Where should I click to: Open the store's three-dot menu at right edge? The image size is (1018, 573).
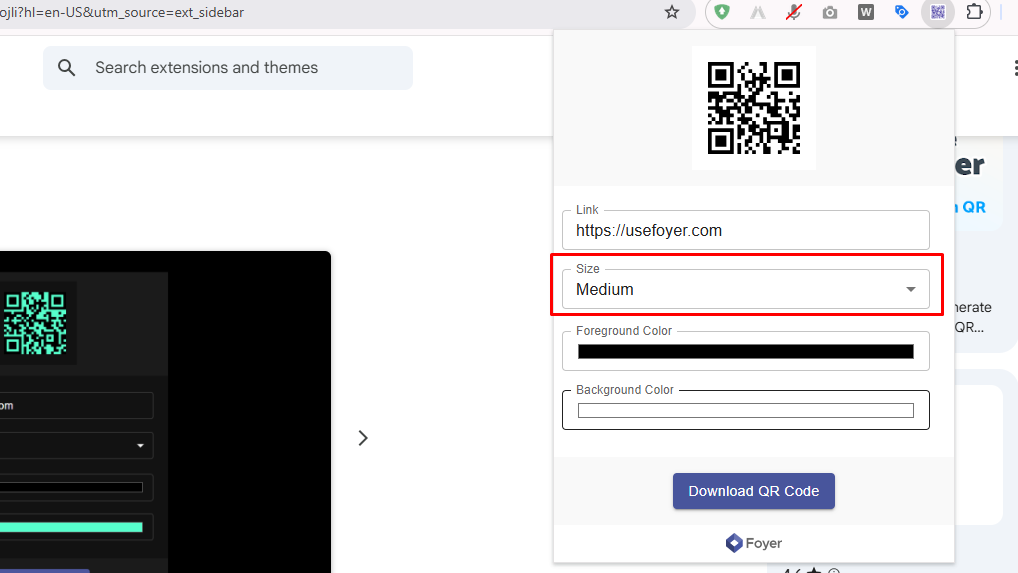[1015, 67]
